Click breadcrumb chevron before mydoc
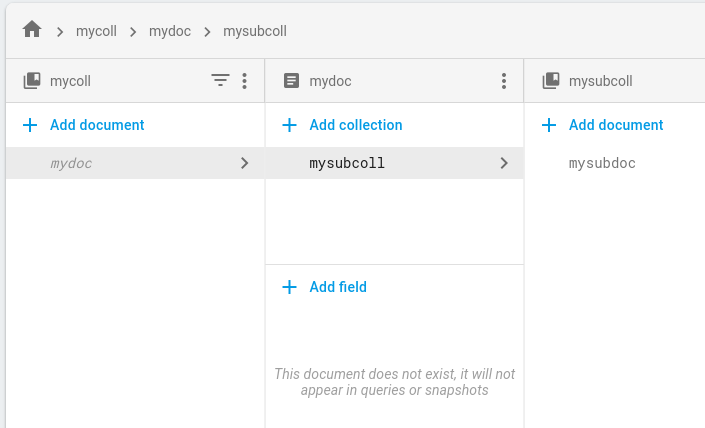This screenshot has width=705, height=428. (133, 31)
